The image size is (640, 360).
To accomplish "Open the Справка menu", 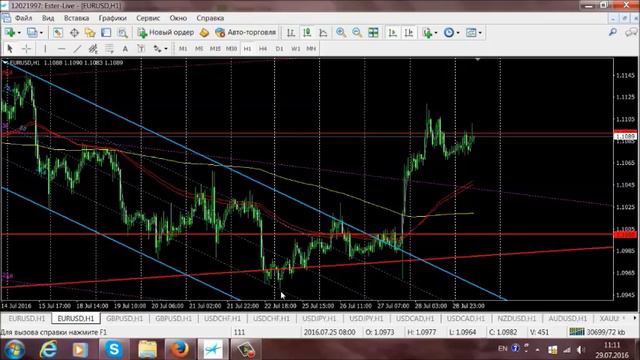I will click(210, 18).
